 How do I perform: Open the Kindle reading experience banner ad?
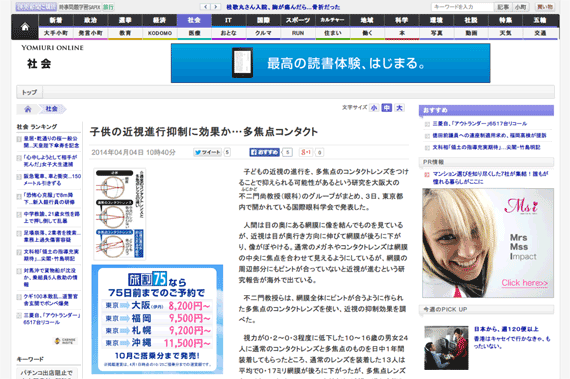click(x=330, y=63)
